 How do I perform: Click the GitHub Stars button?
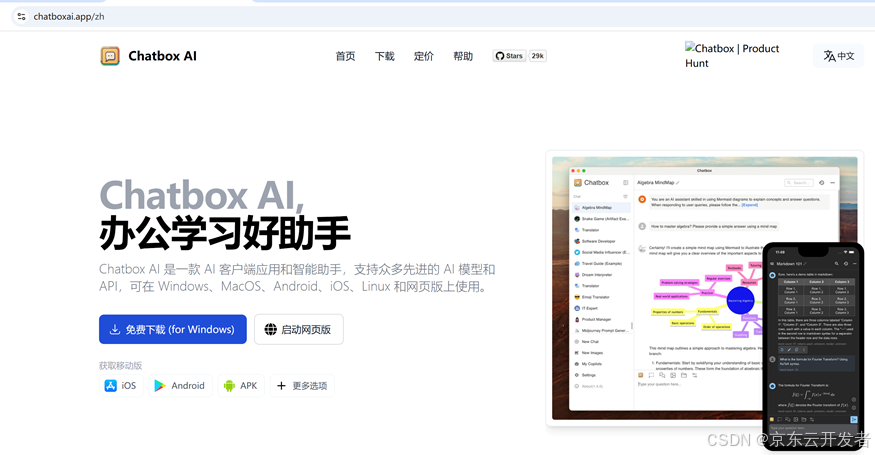509,56
